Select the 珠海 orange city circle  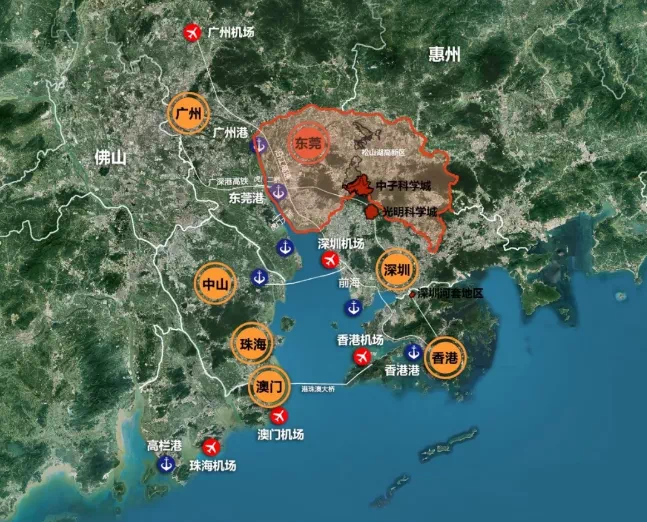[253, 344]
